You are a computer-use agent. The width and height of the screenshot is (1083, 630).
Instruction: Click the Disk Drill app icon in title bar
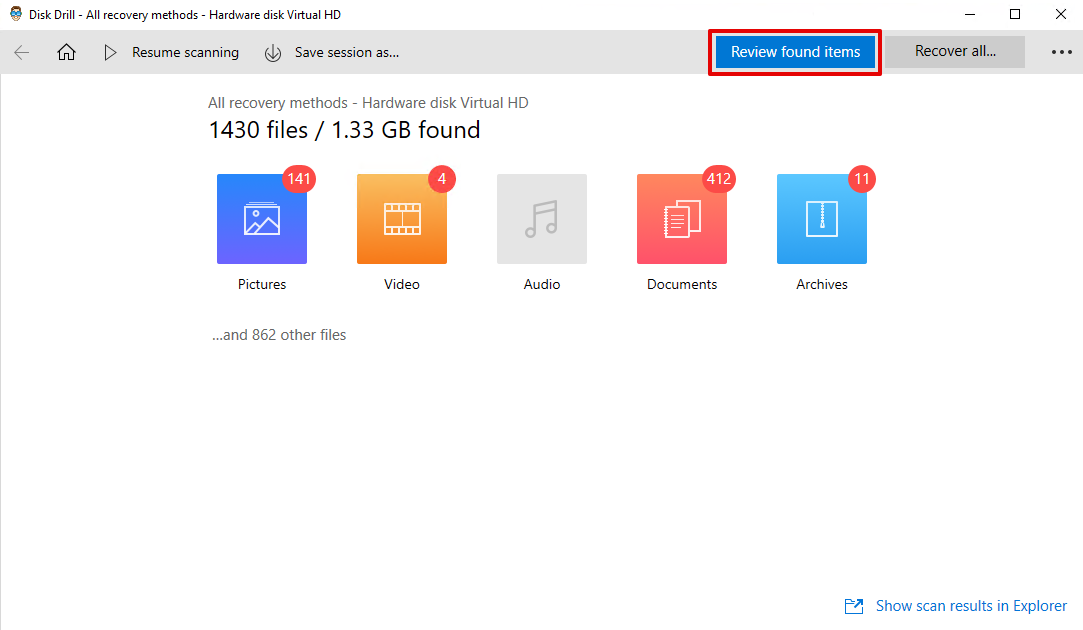(16, 14)
